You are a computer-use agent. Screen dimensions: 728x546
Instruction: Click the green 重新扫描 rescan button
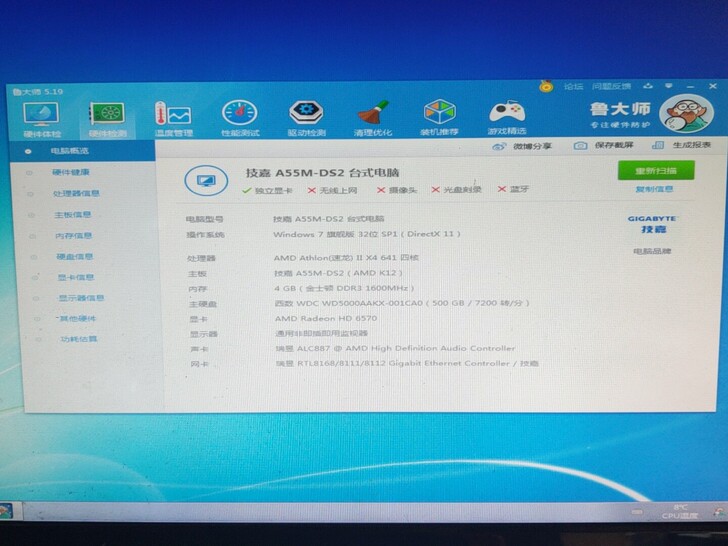656,170
